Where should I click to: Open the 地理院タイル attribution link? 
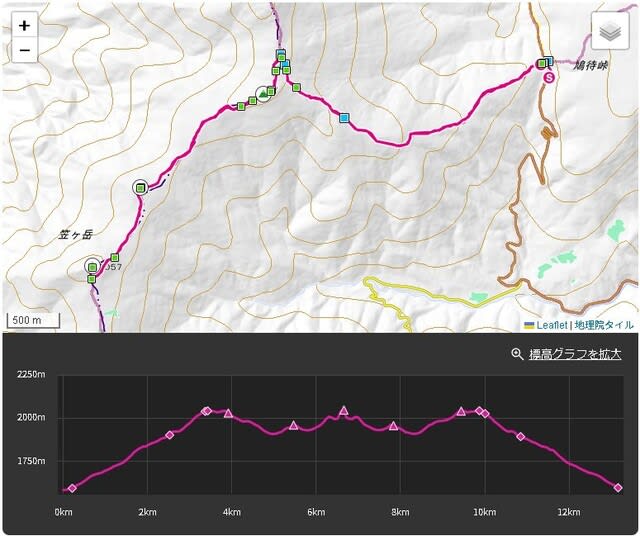(x=603, y=325)
